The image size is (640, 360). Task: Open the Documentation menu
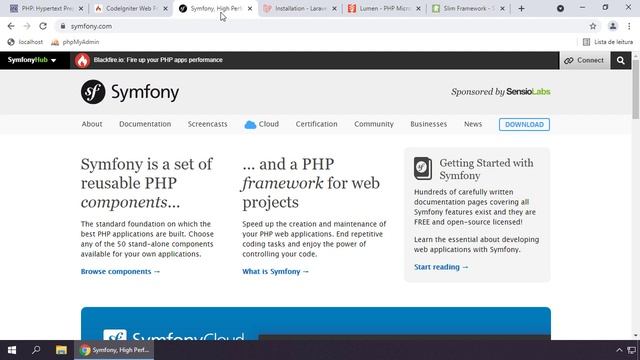point(145,124)
